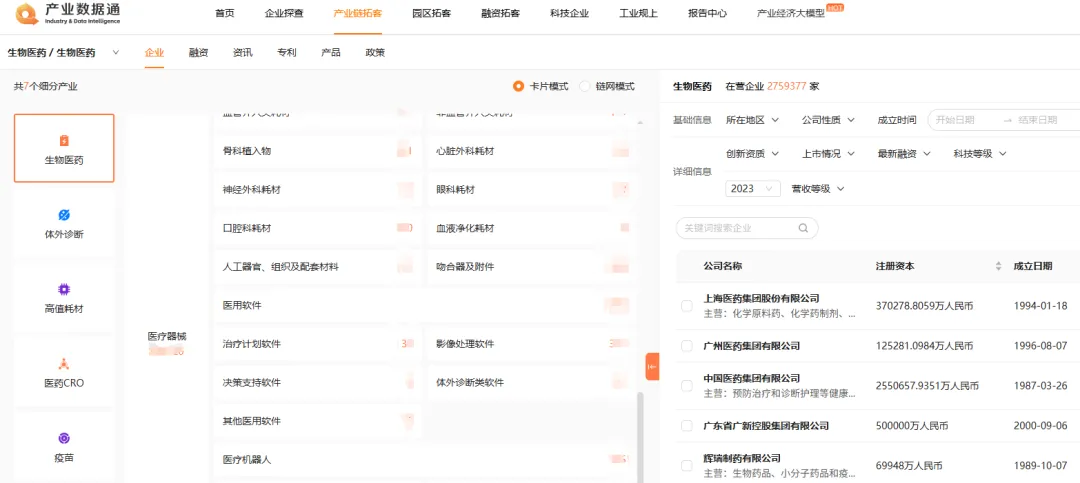Select the 疫苗 industry card icon

(64, 438)
